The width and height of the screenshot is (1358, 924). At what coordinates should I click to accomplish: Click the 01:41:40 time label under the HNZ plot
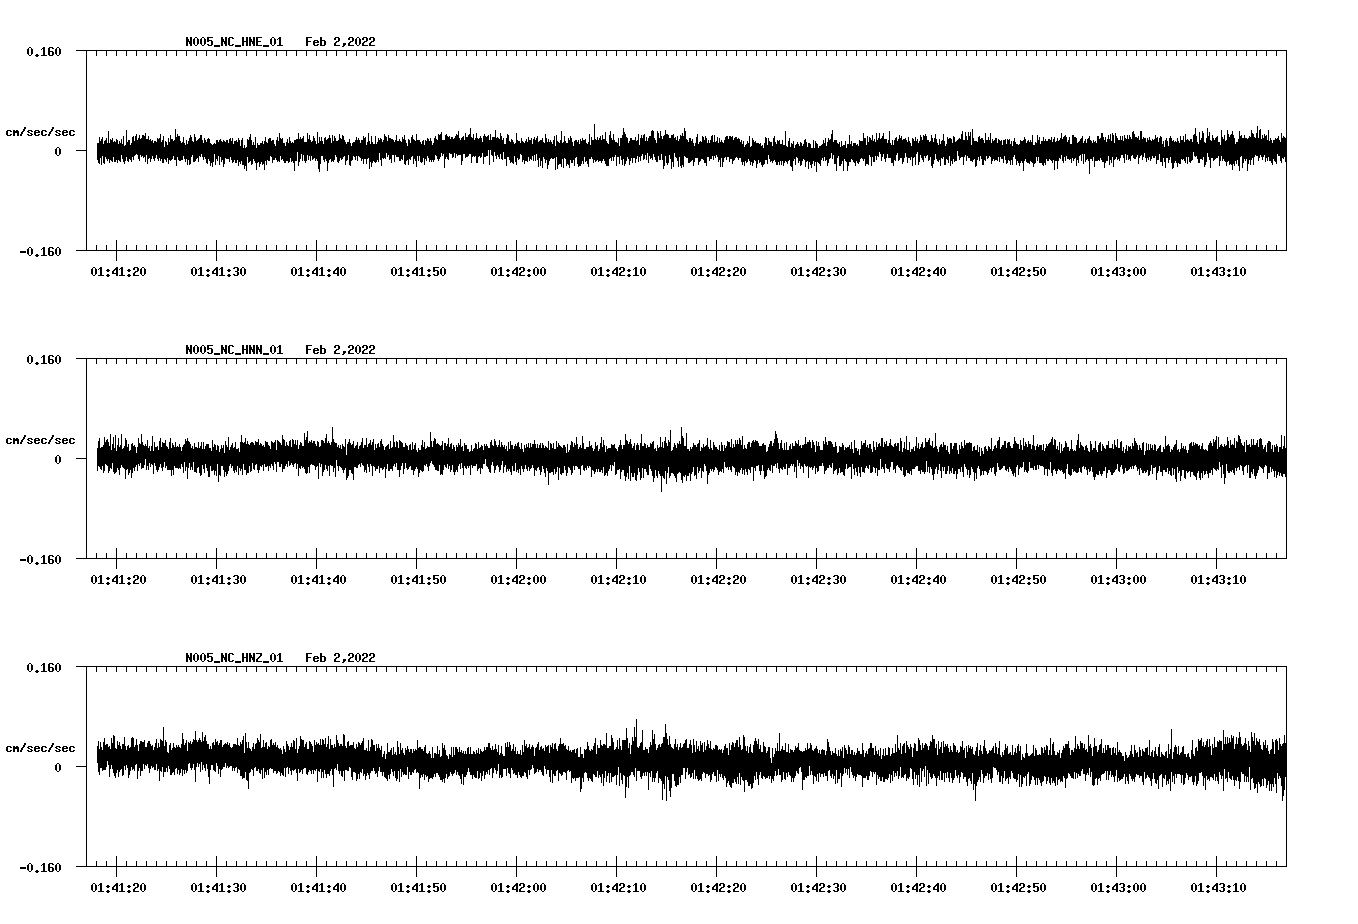click(318, 888)
